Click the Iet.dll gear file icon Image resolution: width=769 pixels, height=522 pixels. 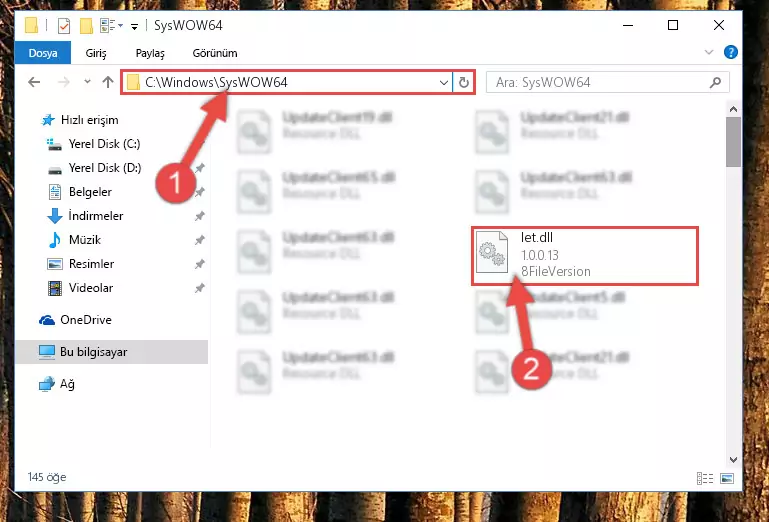tap(492, 252)
